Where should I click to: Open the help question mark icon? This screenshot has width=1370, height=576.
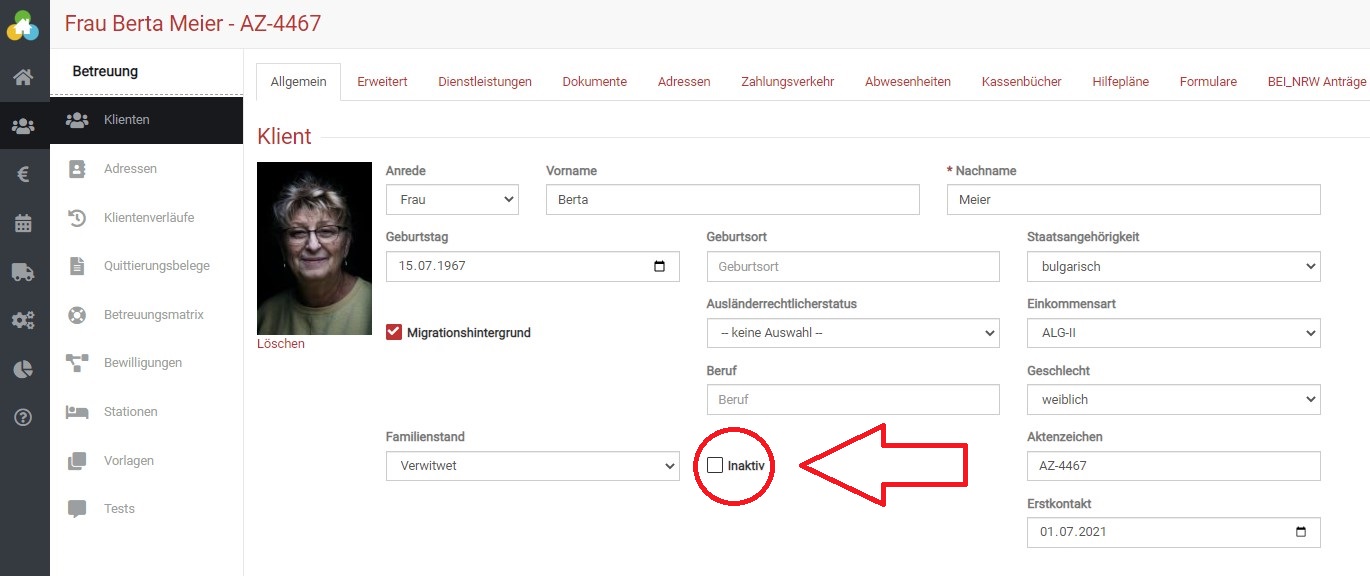tap(23, 417)
